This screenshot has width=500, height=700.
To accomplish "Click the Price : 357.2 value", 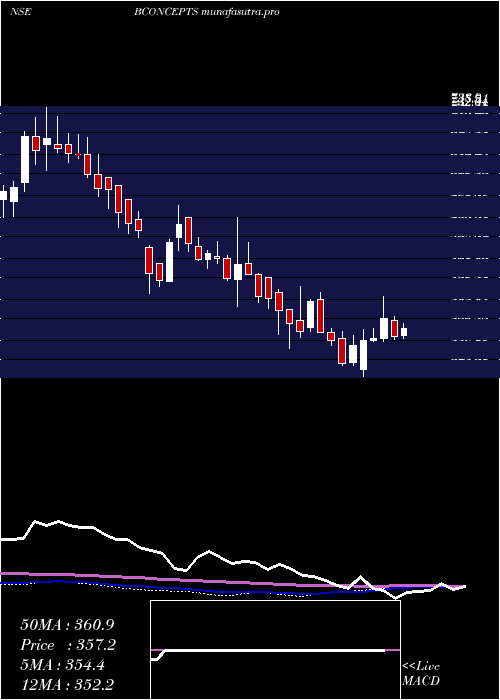I will [x=68, y=645].
